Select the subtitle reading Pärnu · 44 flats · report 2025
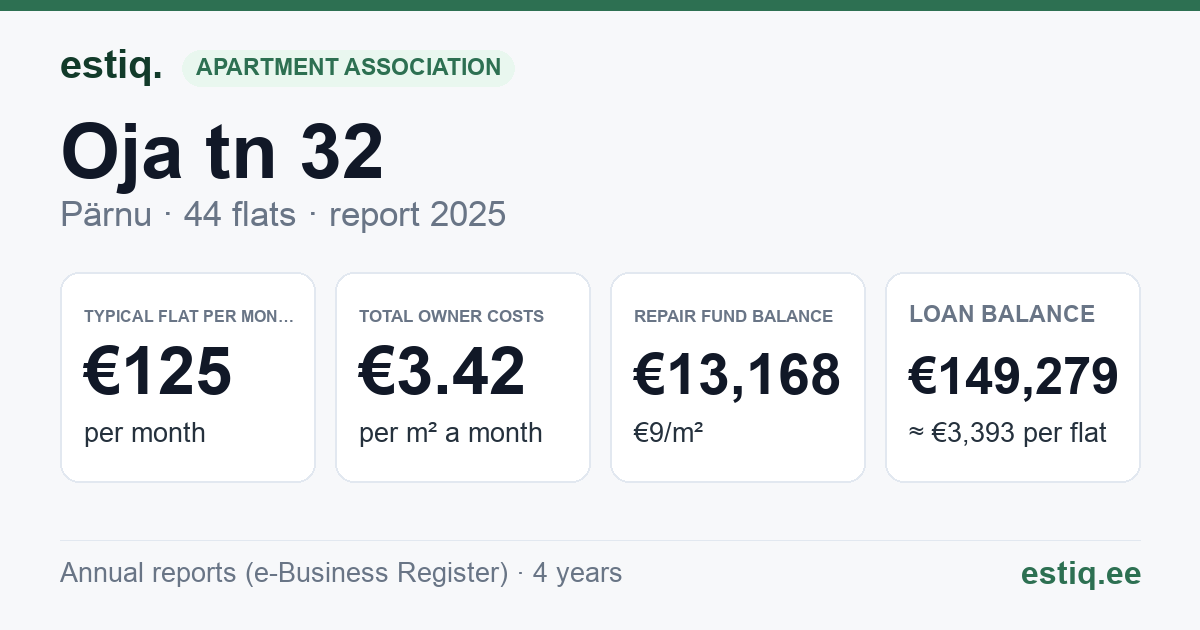 point(283,214)
